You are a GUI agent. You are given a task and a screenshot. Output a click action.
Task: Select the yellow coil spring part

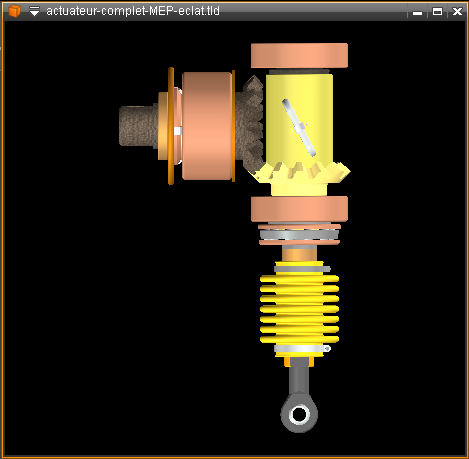pos(299,309)
